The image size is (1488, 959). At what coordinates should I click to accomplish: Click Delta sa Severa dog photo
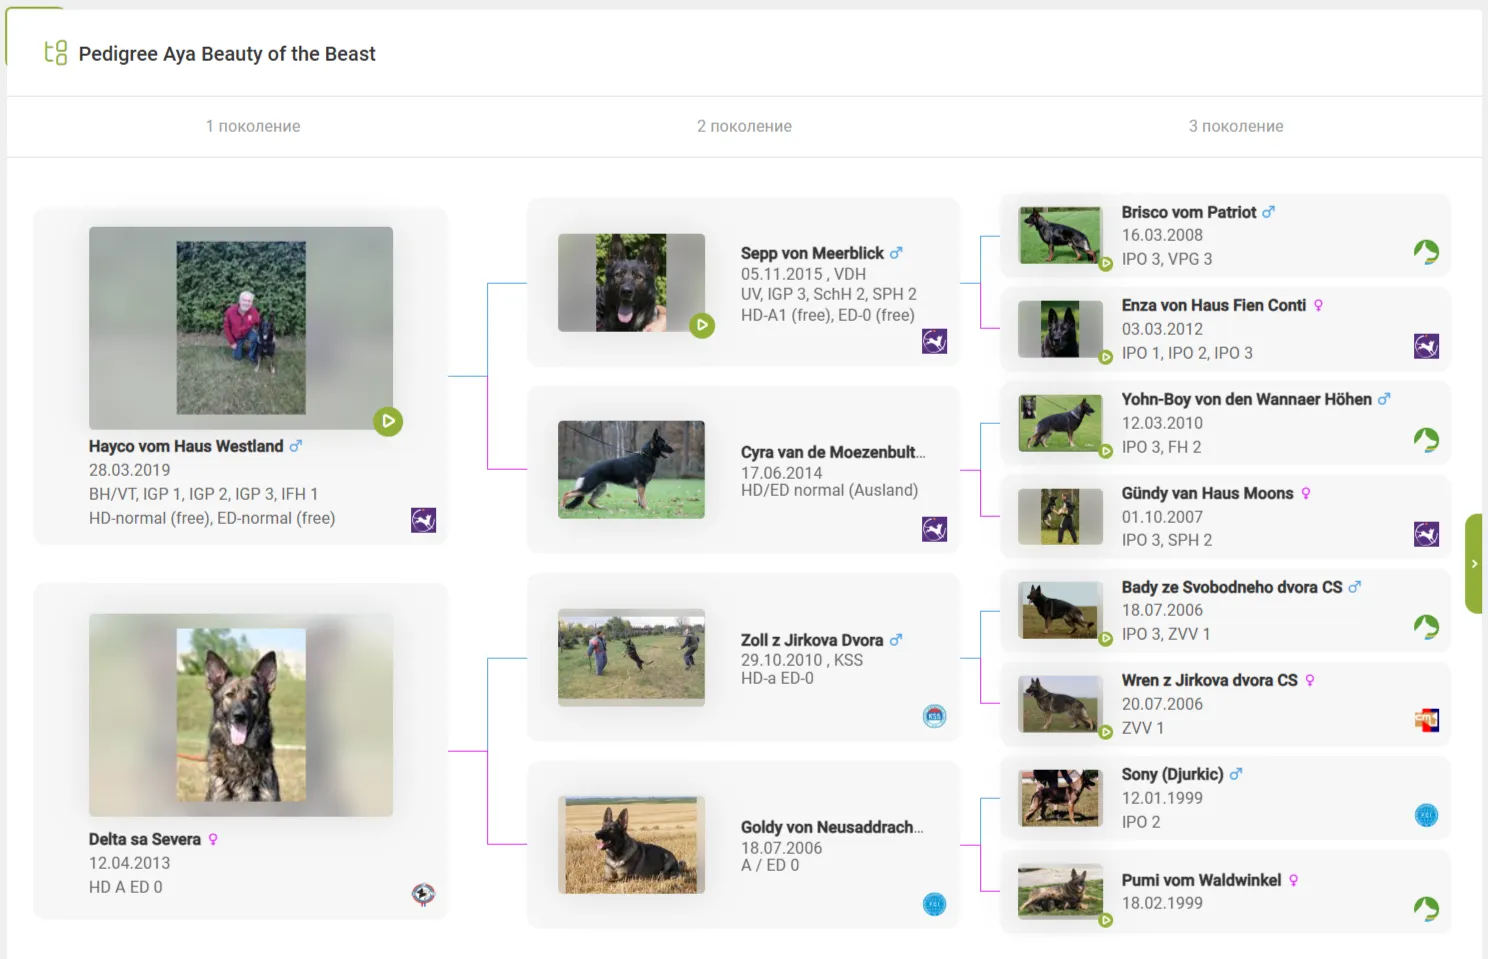241,715
